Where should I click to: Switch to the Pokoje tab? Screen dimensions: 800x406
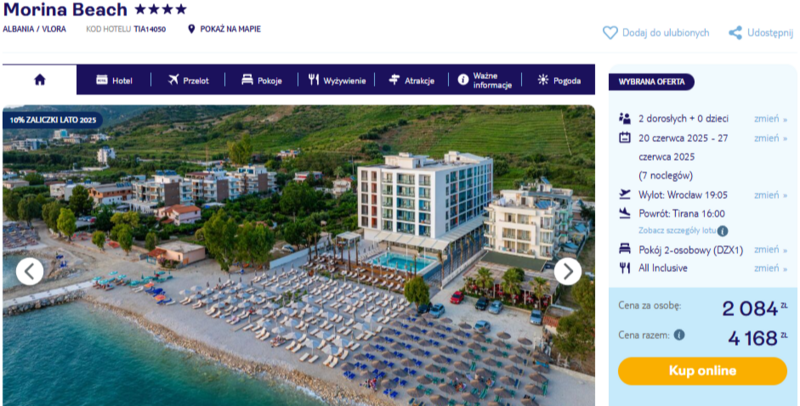pyautogui.click(x=262, y=80)
